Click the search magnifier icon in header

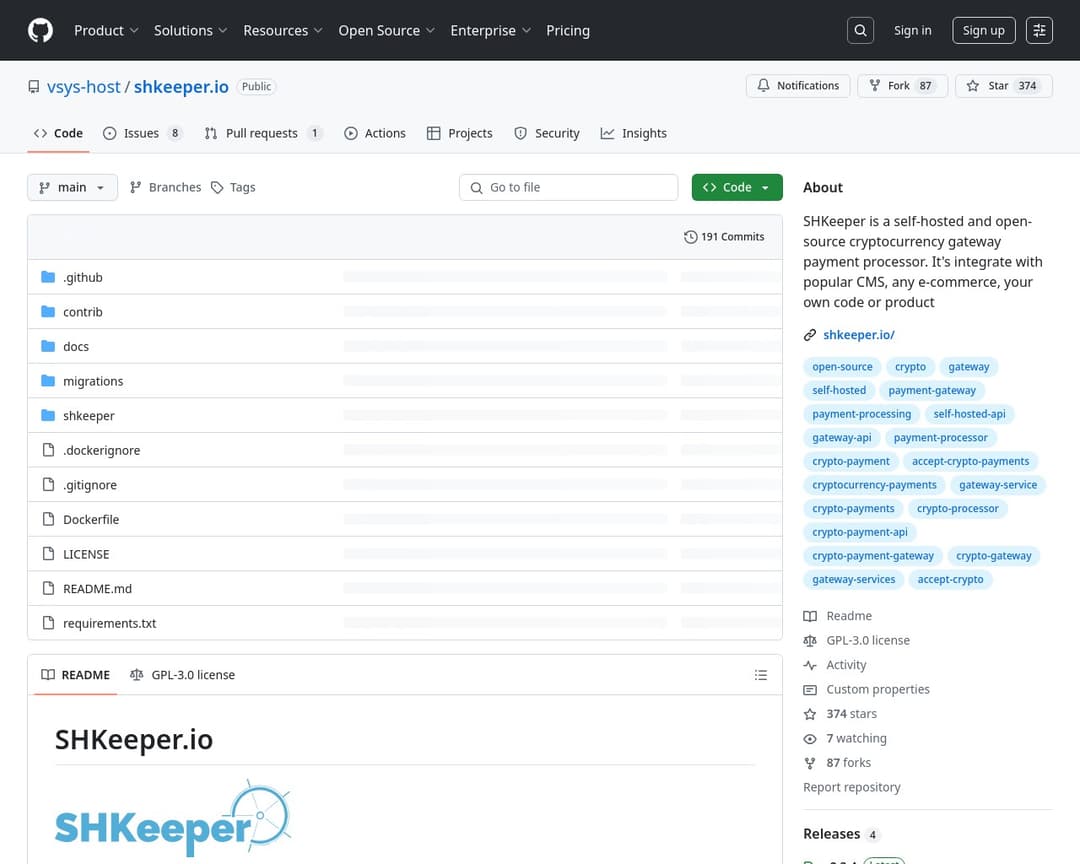click(x=860, y=30)
